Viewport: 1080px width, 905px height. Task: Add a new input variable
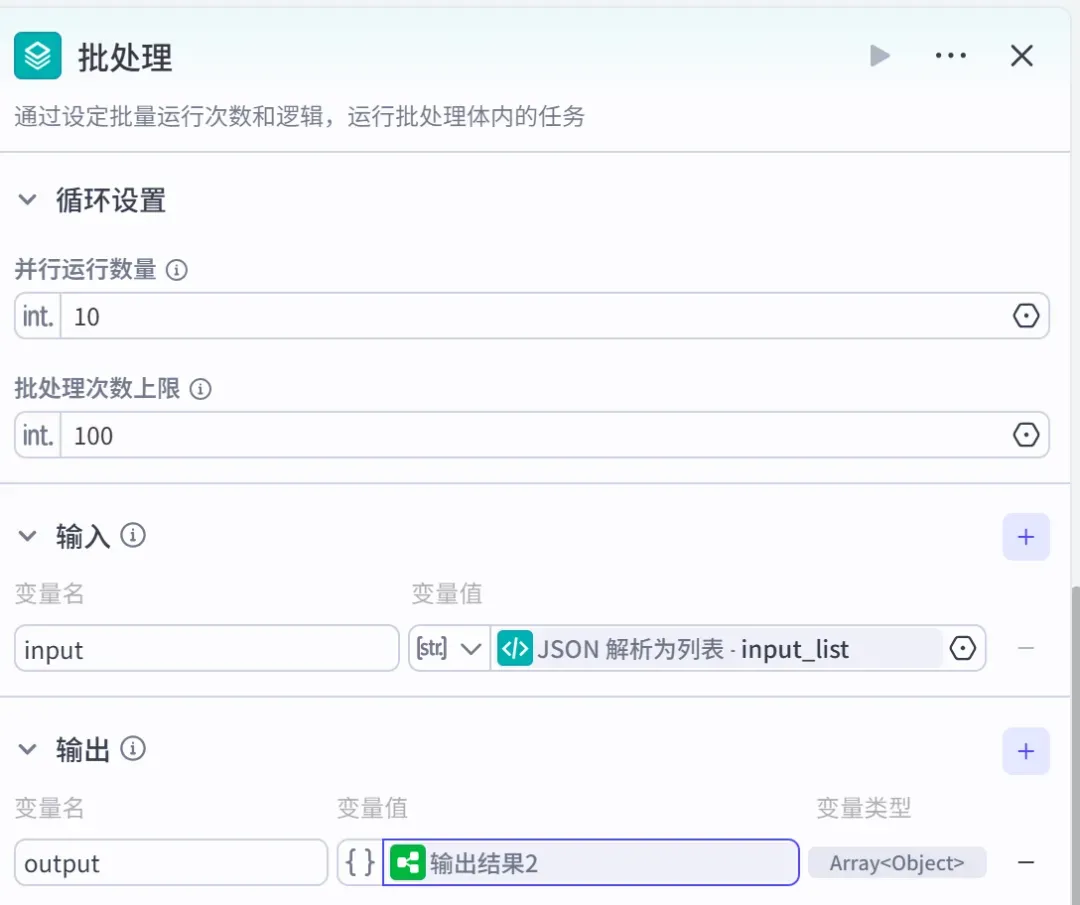pyautogui.click(x=1026, y=537)
